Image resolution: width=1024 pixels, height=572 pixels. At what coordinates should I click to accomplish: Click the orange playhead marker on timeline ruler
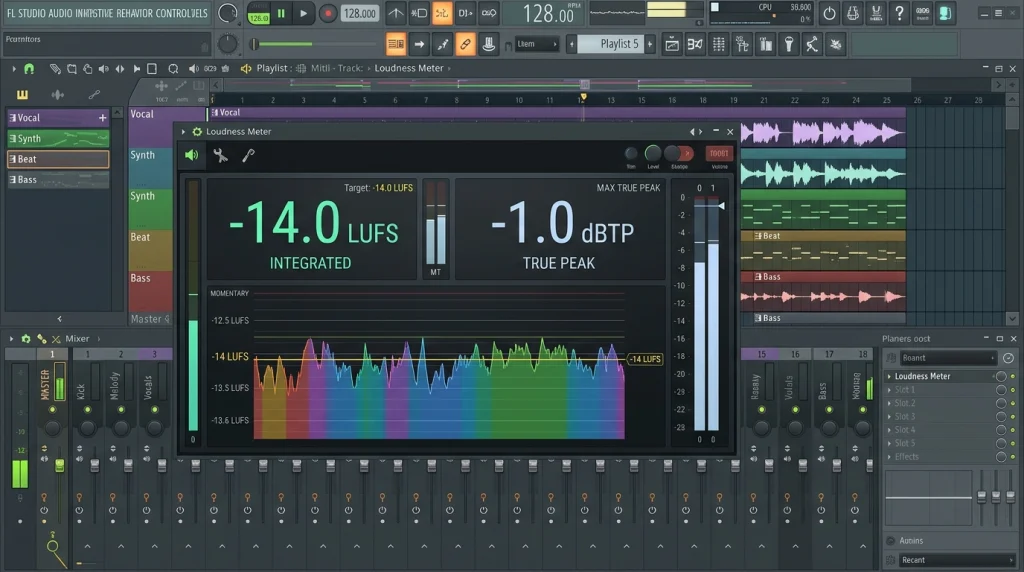583,97
